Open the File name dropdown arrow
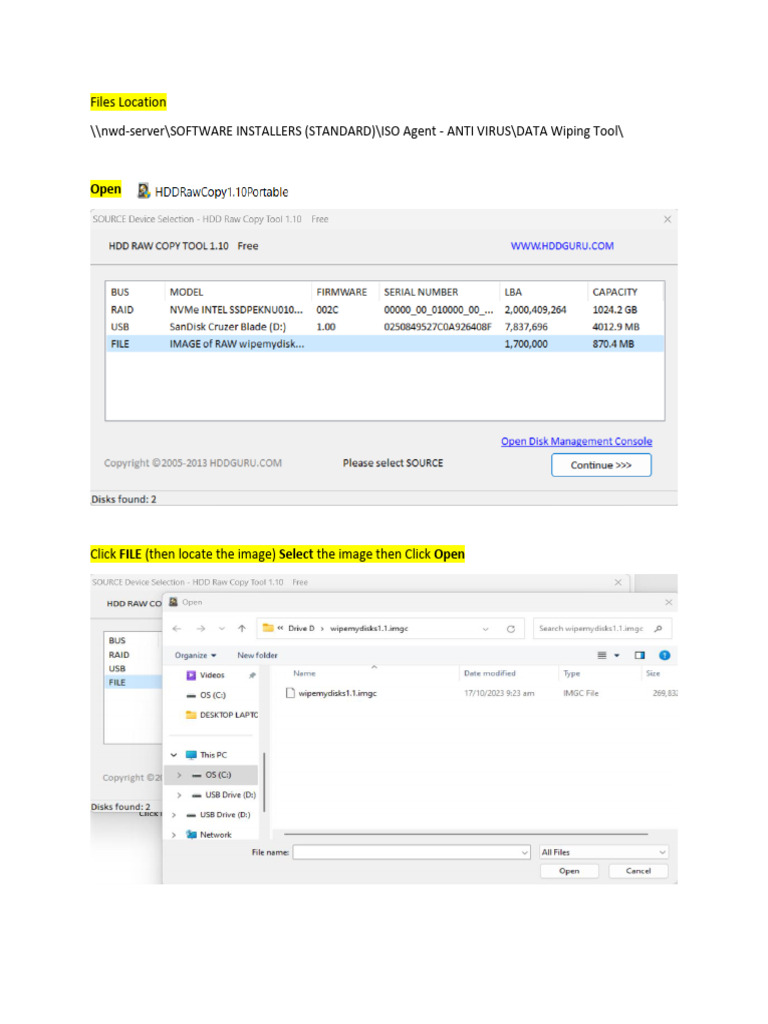The width and height of the screenshot is (768, 1024). click(524, 852)
